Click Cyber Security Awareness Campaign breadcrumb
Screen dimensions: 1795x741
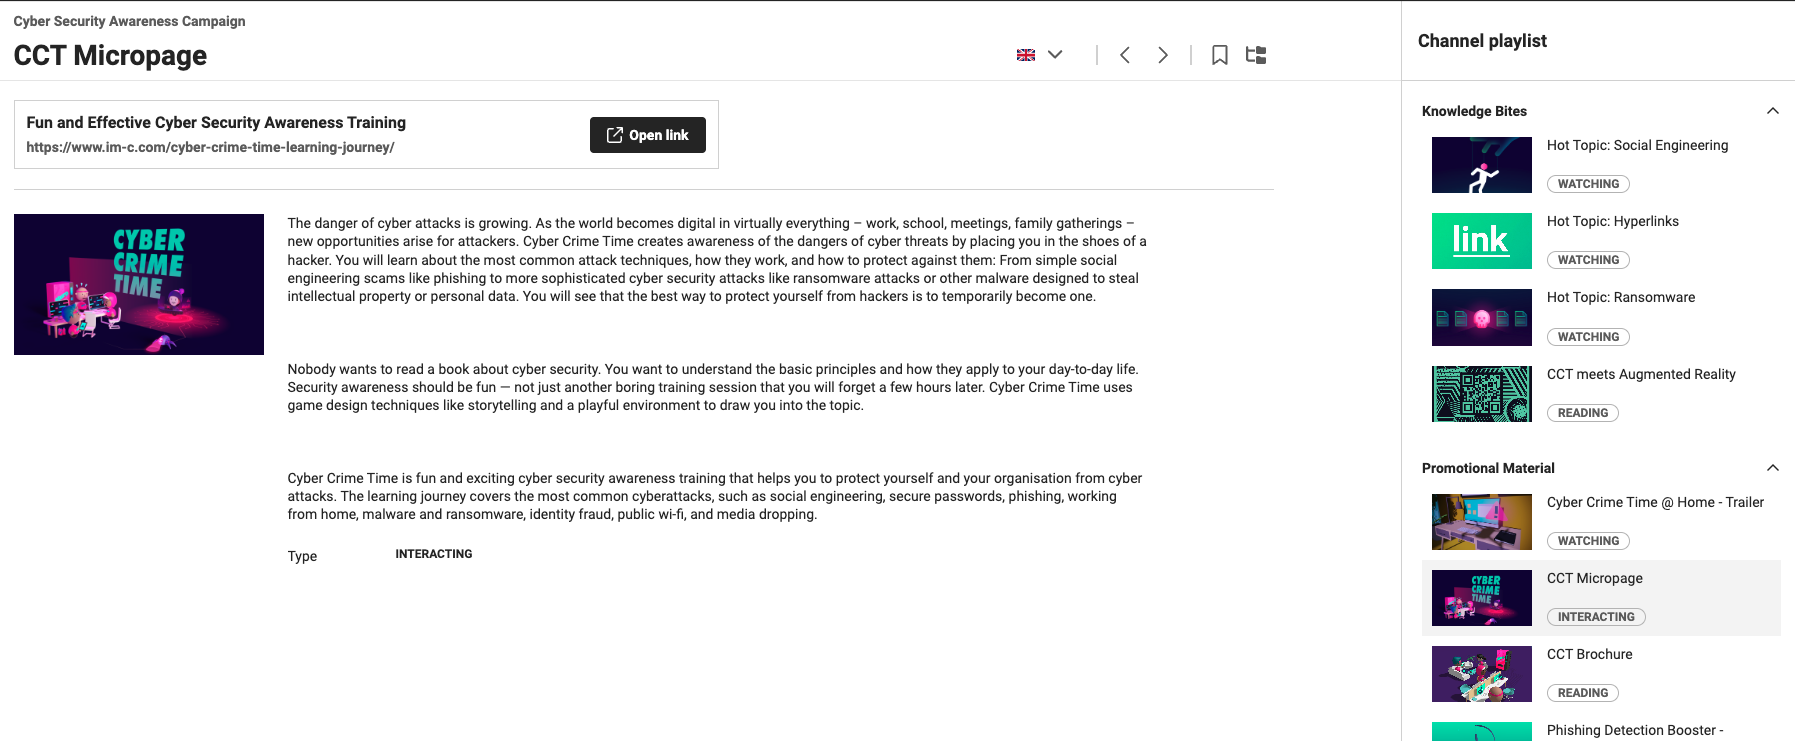coord(129,21)
